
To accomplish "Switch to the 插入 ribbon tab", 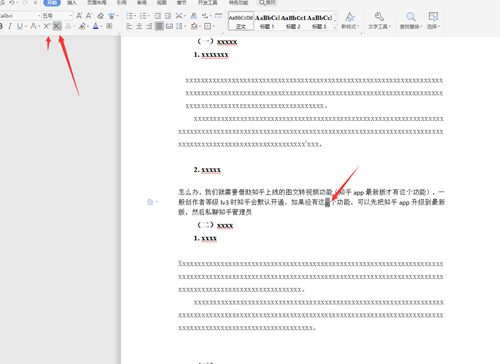I will click(72, 3).
